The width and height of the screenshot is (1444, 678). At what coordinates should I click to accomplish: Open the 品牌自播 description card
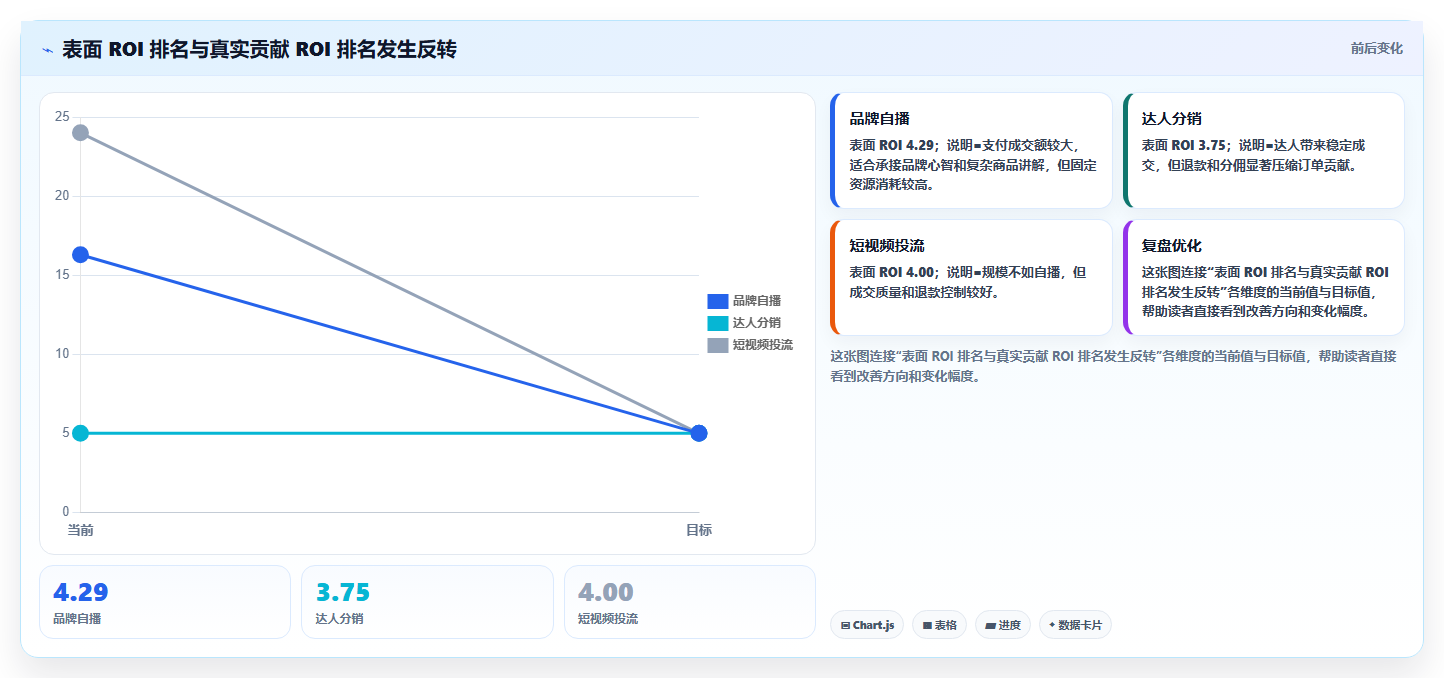(971, 150)
